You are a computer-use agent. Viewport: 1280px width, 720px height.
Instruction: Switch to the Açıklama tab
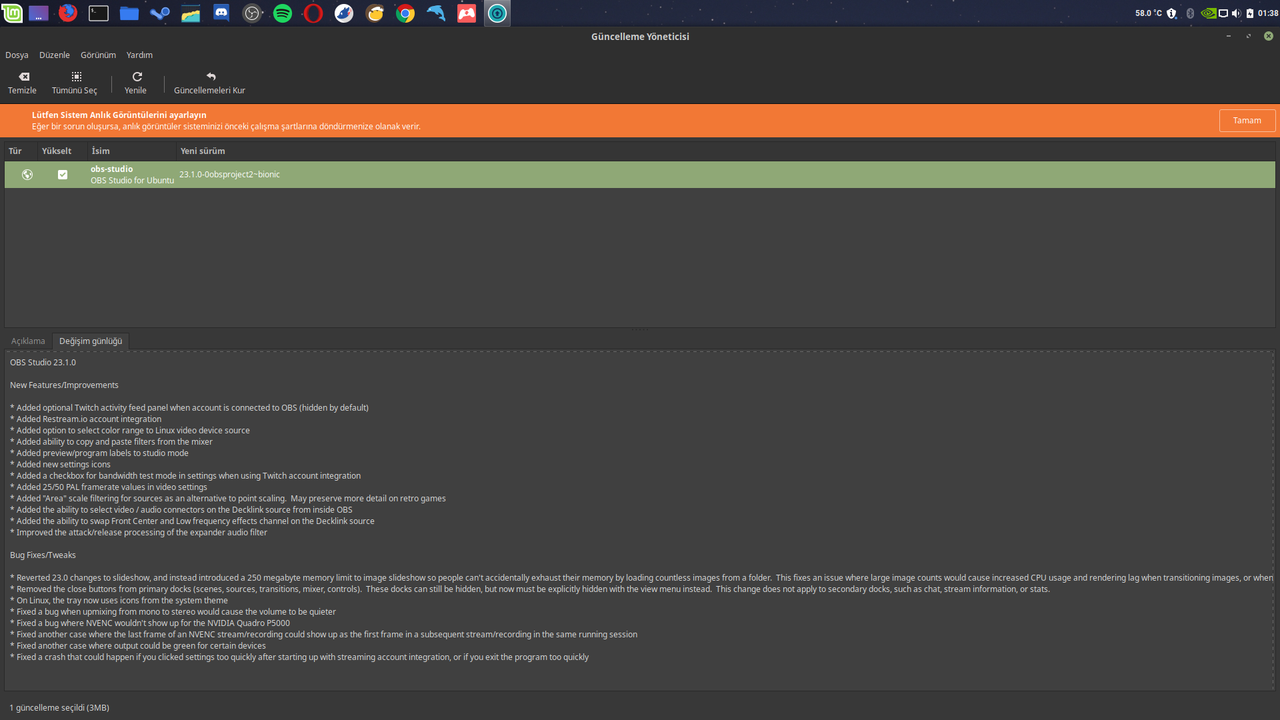[28, 341]
